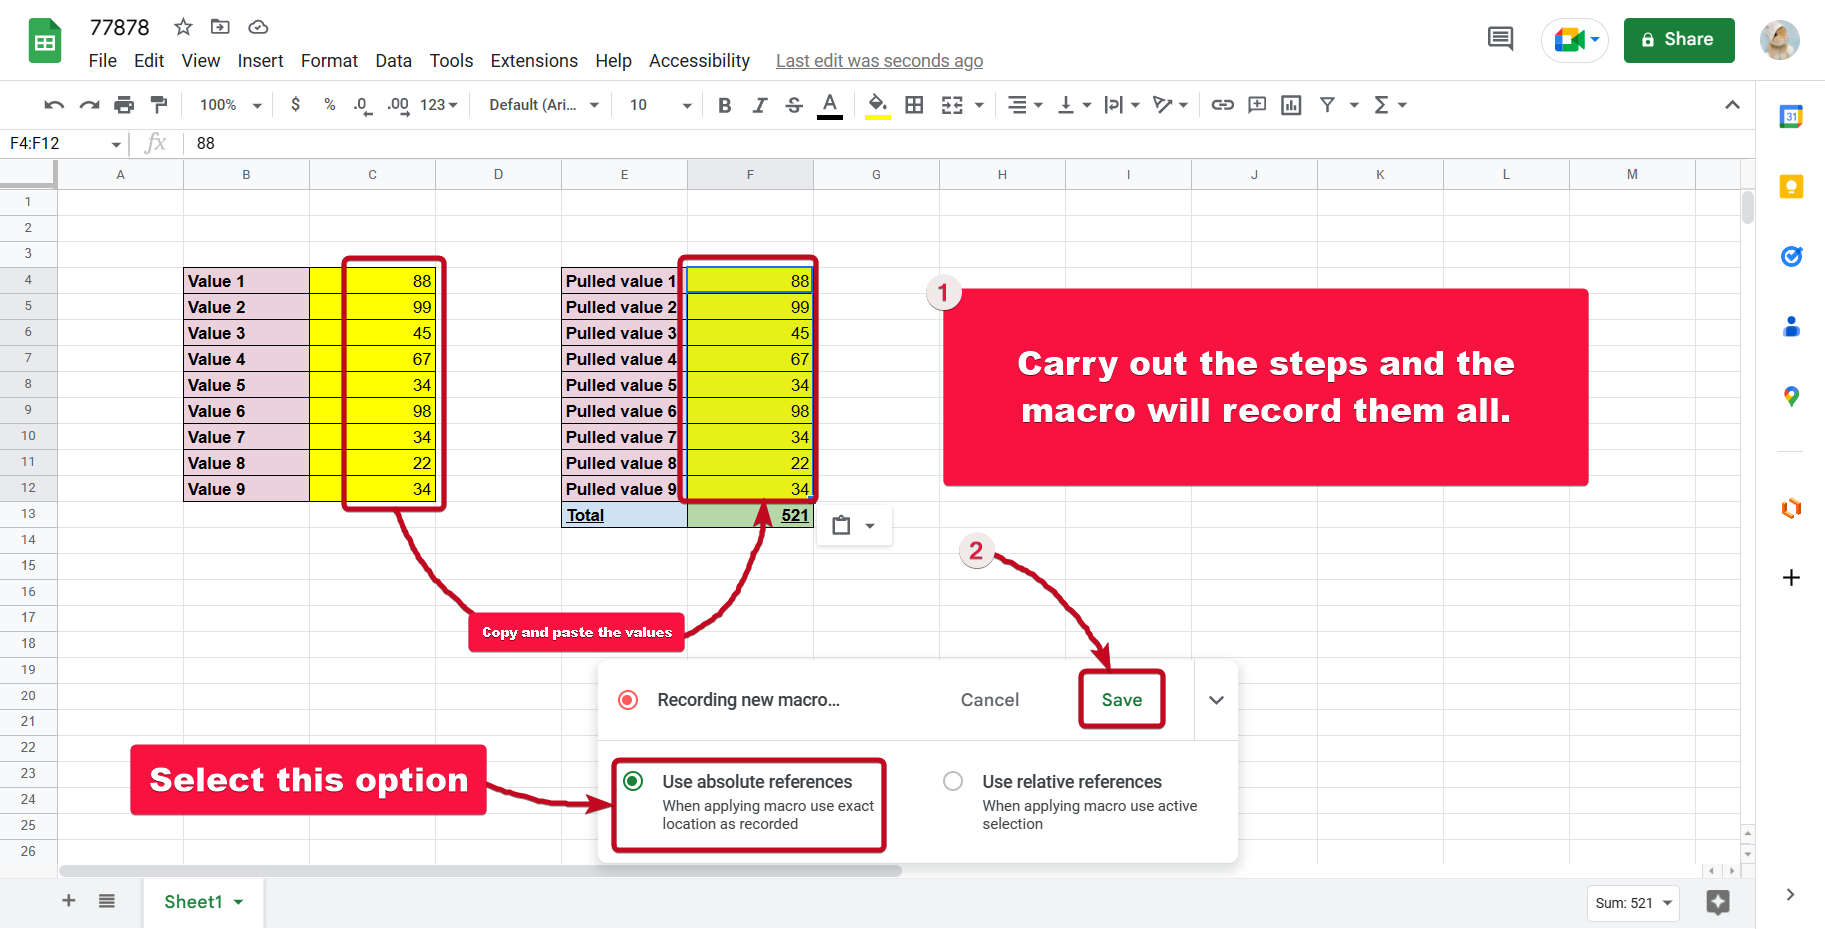Viewport: 1825px width, 929px height.
Task: Insert a link
Action: [1222, 104]
